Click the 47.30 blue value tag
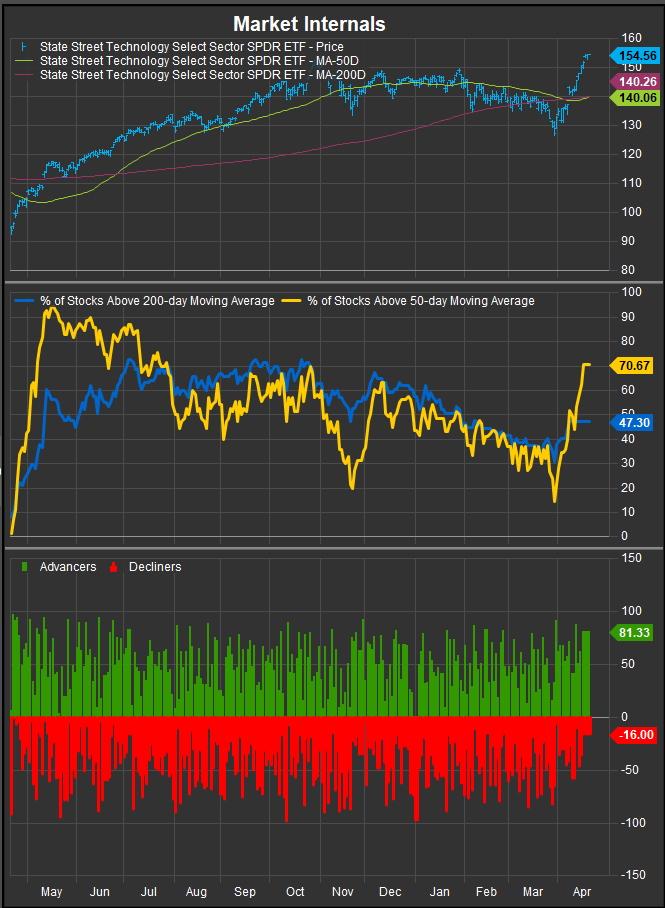This screenshot has height=908, width=665. pos(631,422)
